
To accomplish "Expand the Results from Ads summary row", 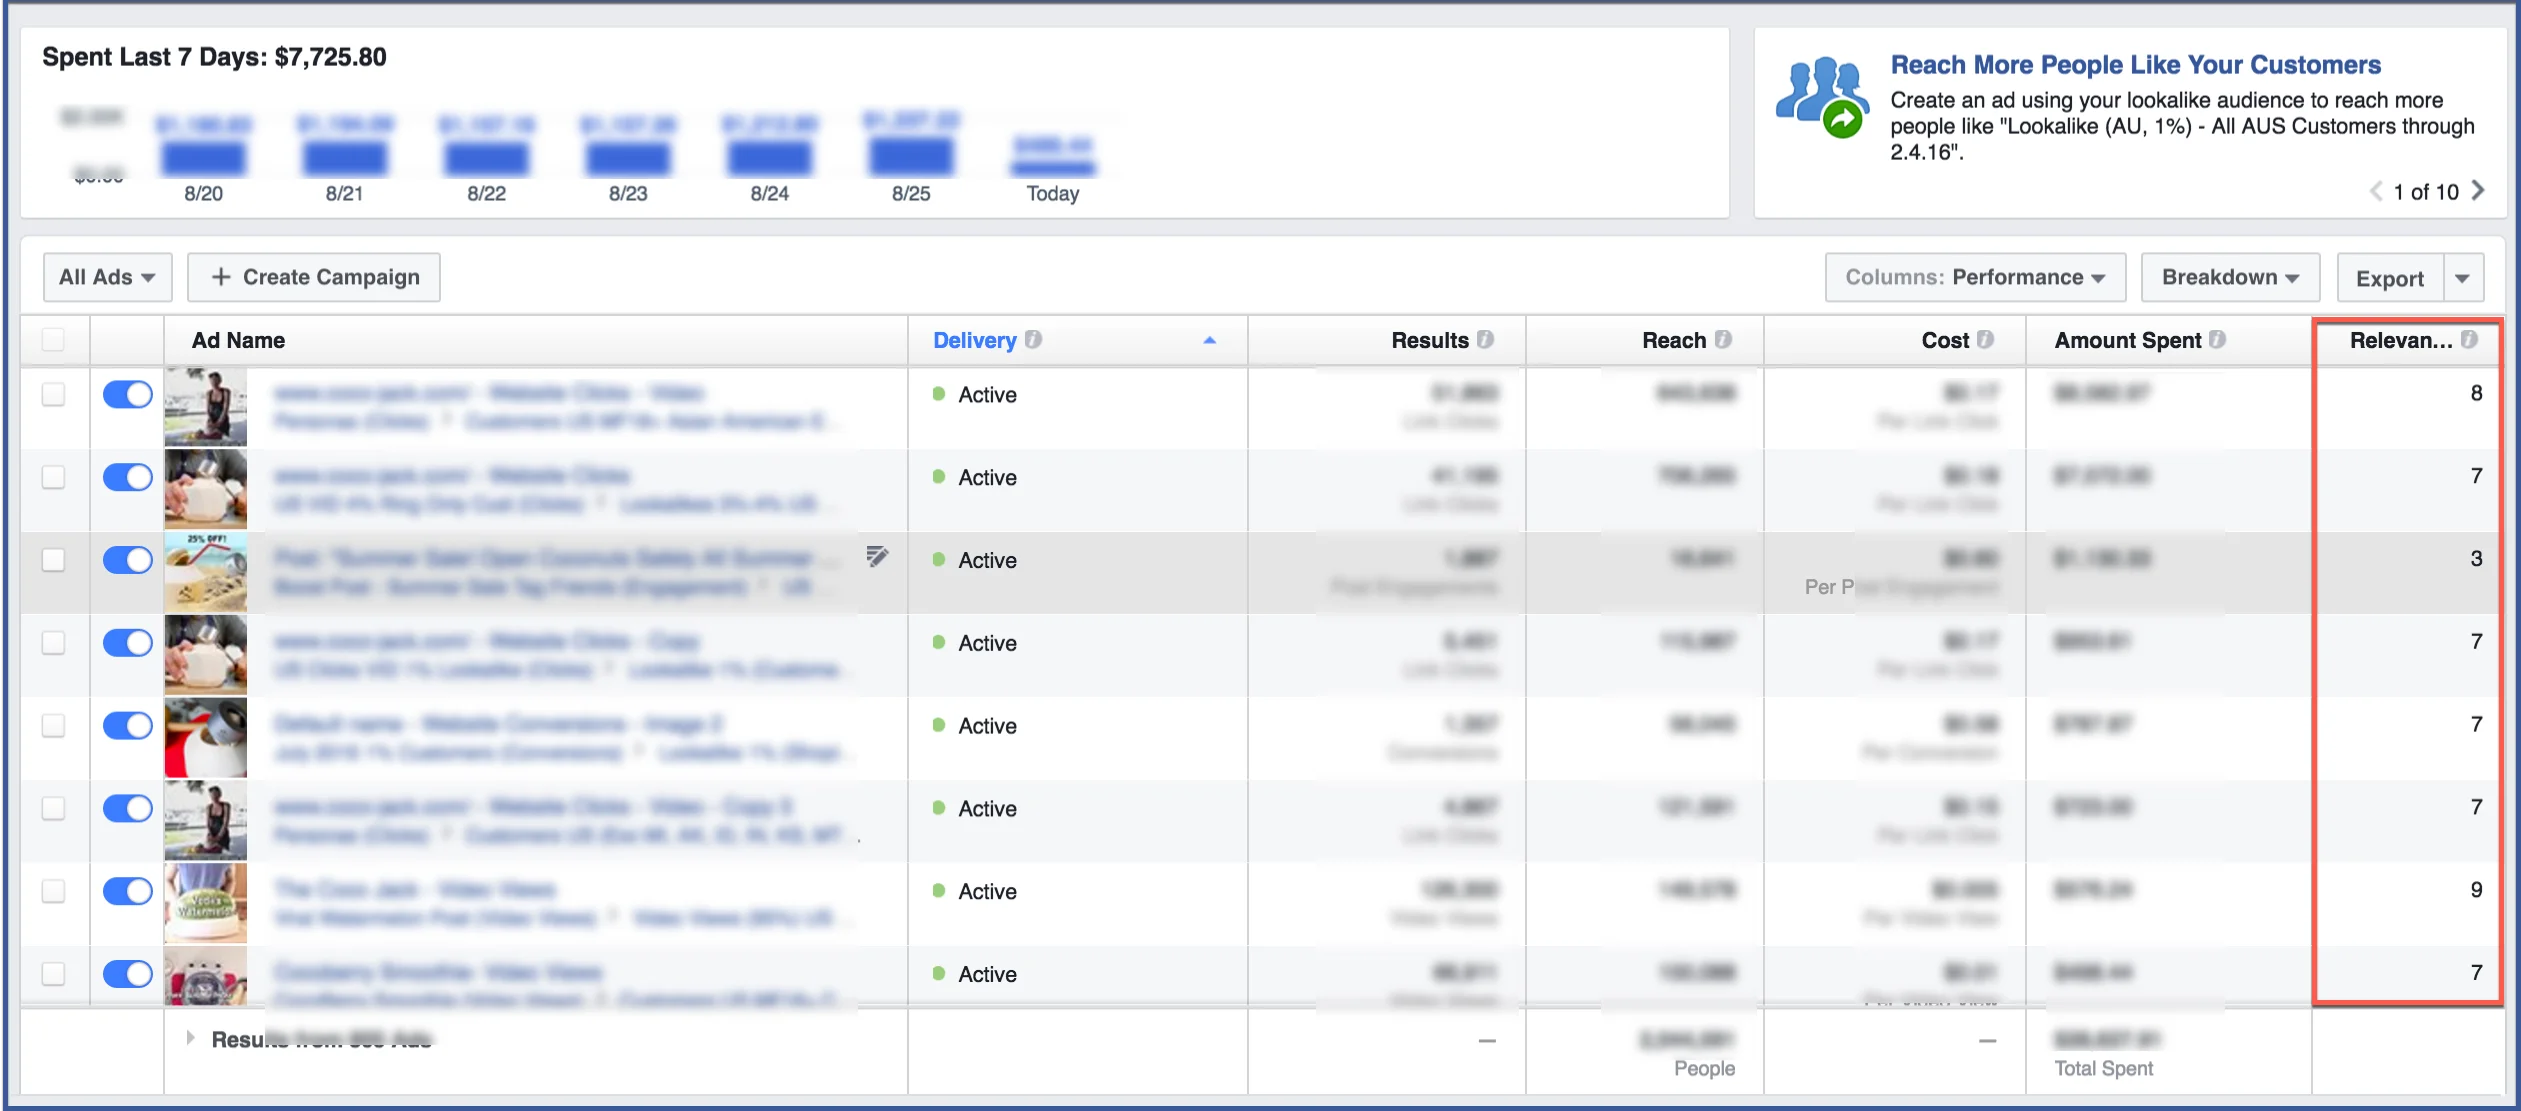I will point(191,1038).
